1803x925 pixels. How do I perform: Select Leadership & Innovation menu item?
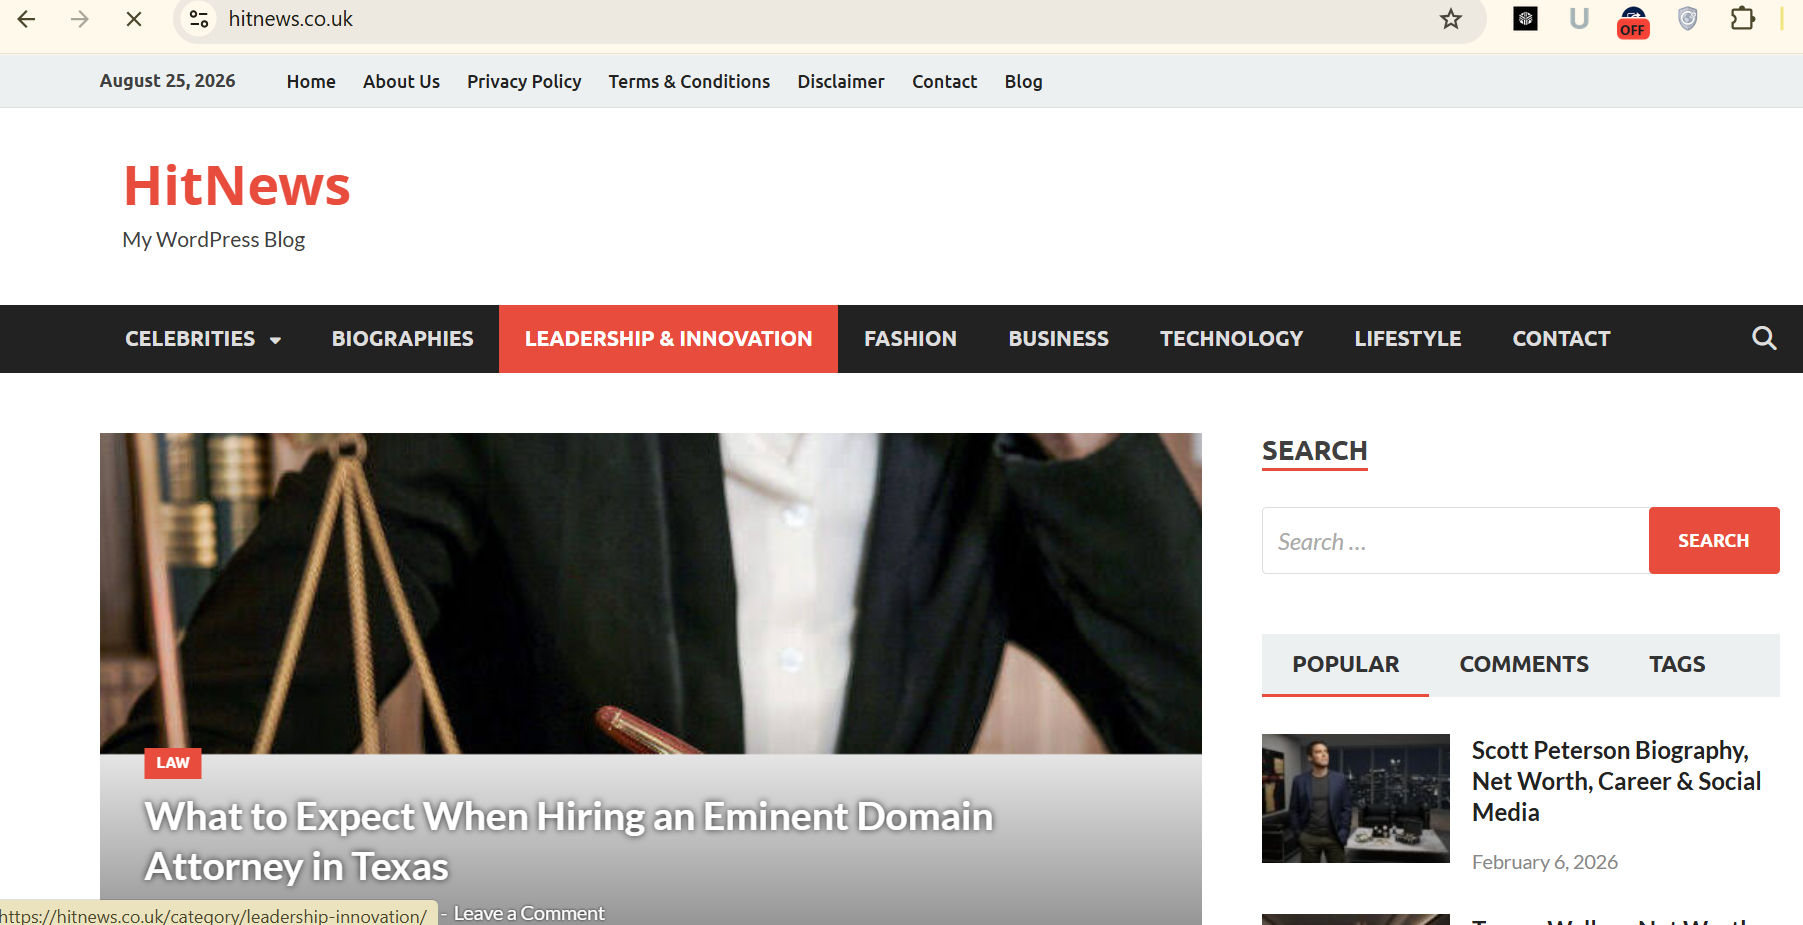668,339
